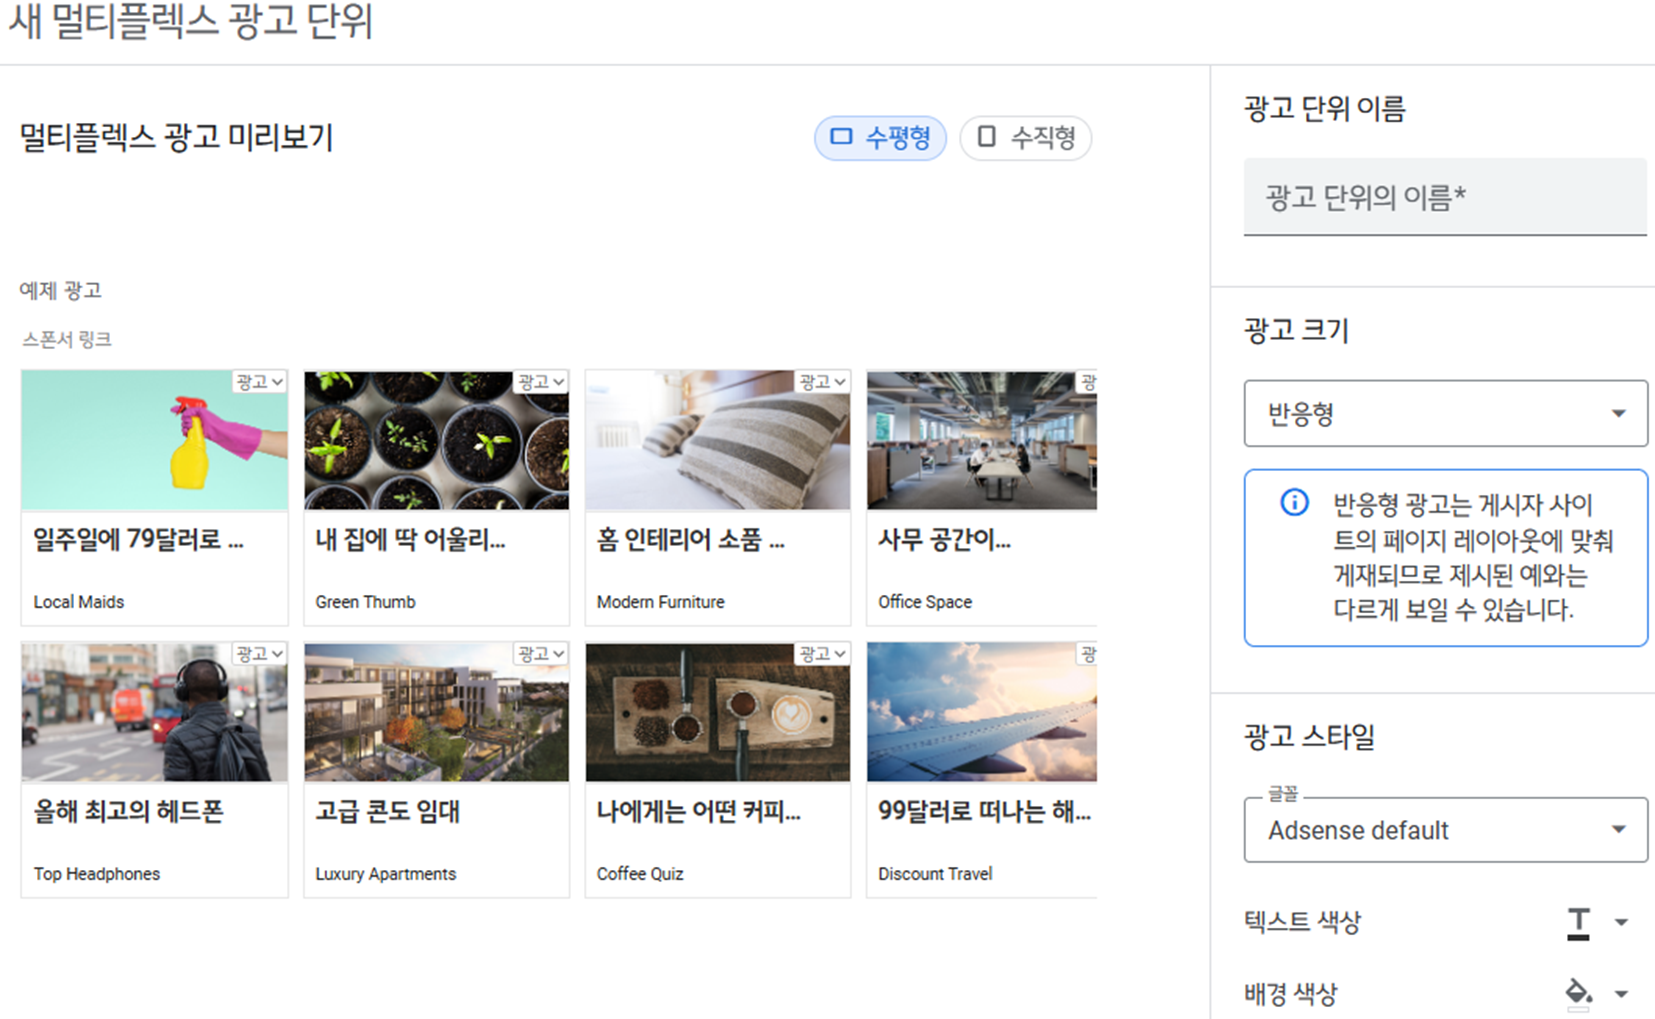This screenshot has width=1655, height=1019.
Task: Expand the 배경 색상 dropdown arrow
Action: 1622,994
